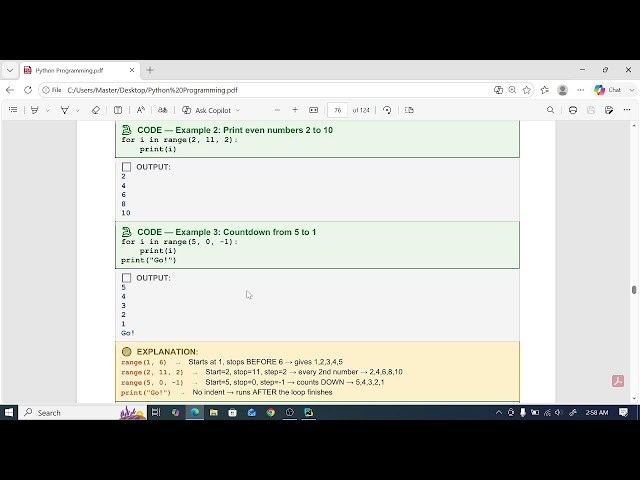Click the code line 'for i in range(5, 0, -1):'
The image size is (640, 480).
click(x=179, y=242)
